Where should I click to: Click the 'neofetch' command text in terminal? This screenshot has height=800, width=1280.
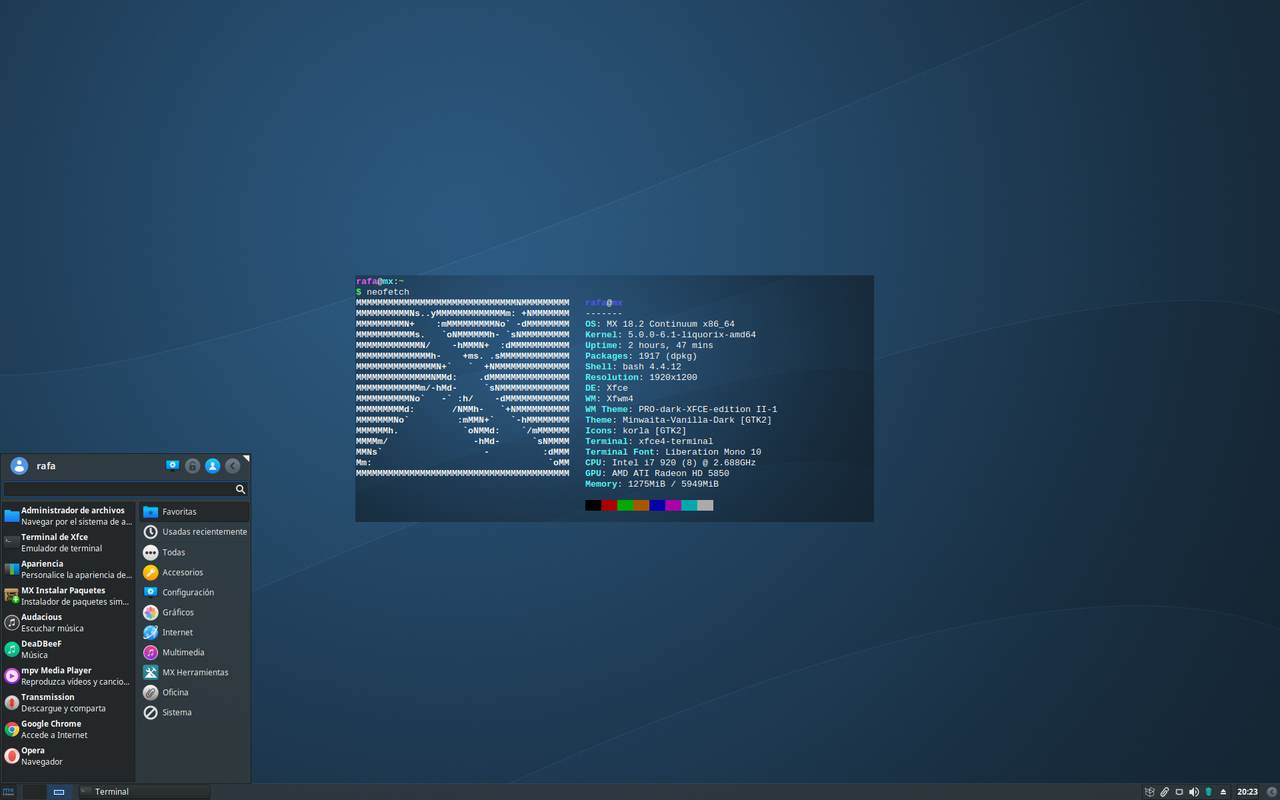[387, 292]
